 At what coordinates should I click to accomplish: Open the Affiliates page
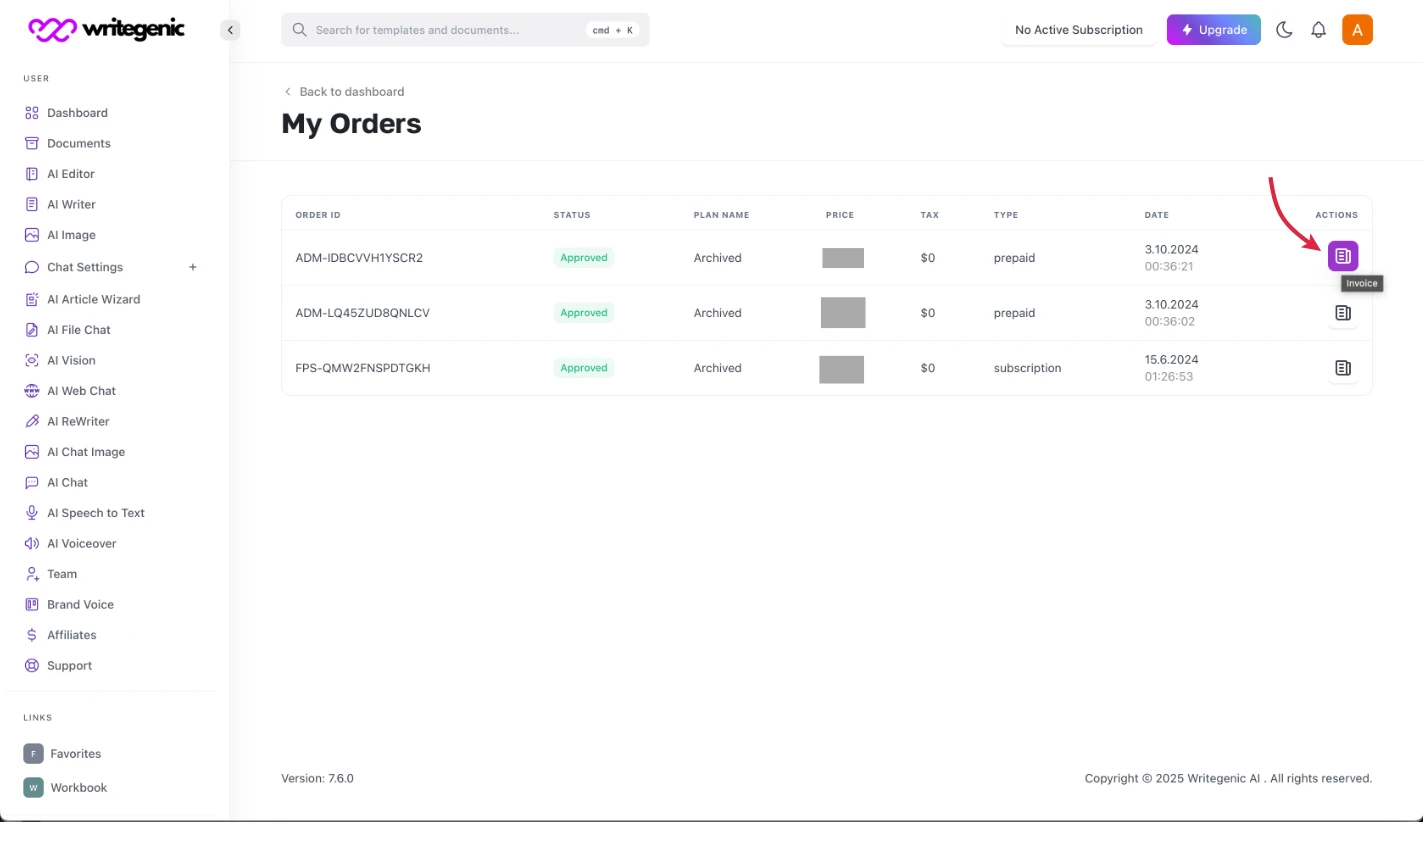71,635
